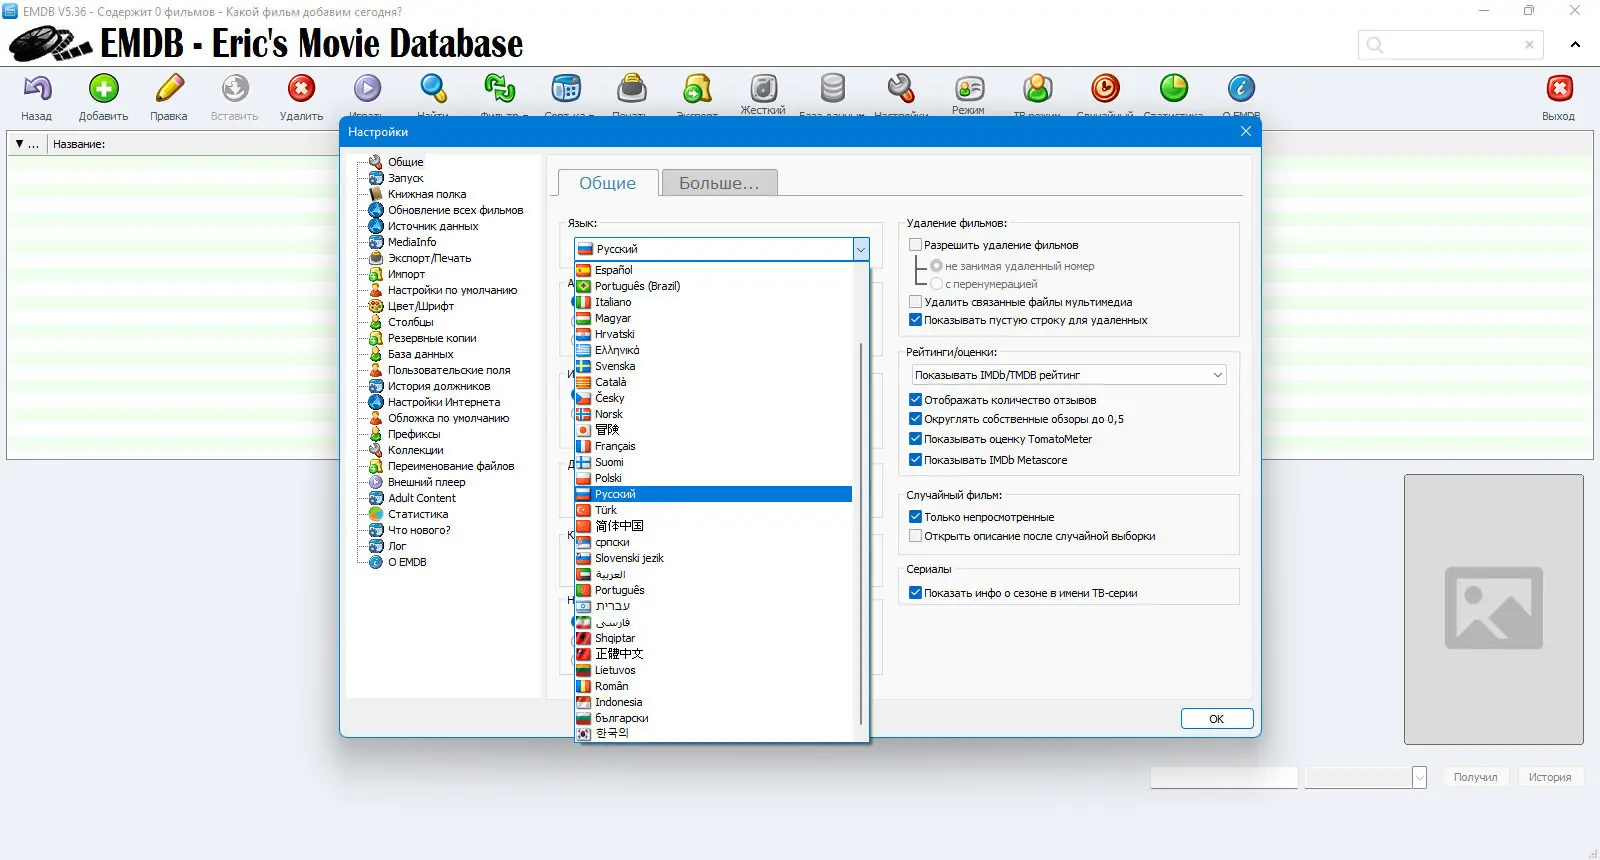
Task: Click the Название column header
Action: (79, 144)
